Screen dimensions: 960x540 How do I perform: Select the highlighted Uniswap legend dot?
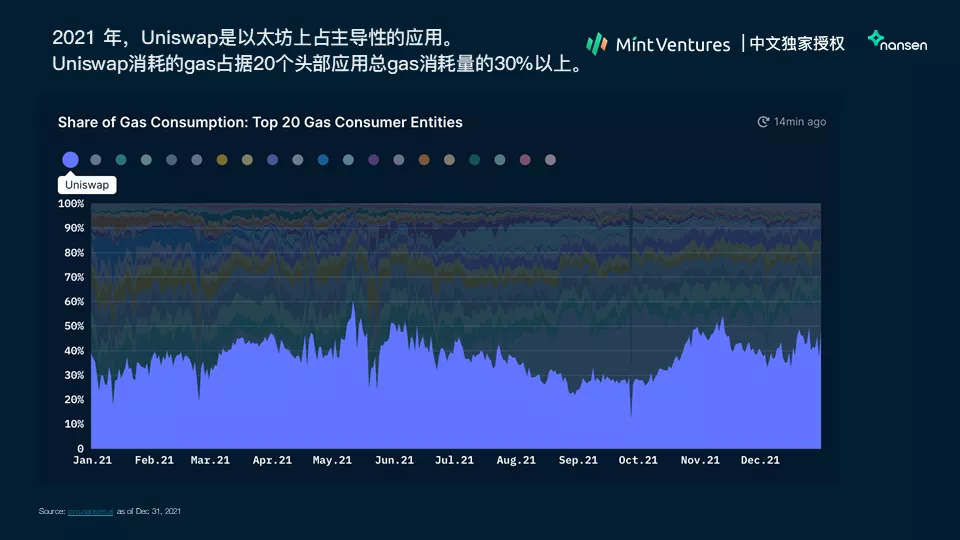[x=70, y=160]
